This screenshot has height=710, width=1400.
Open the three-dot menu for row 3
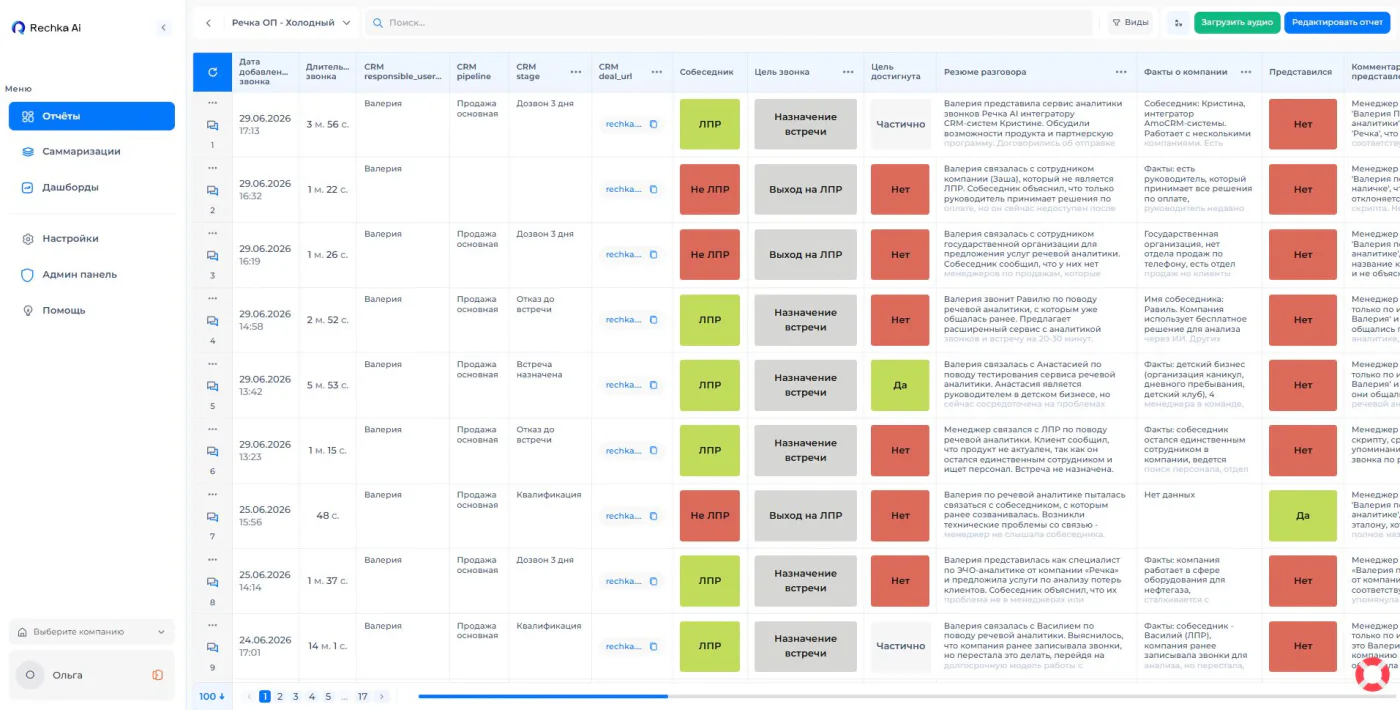click(x=212, y=233)
